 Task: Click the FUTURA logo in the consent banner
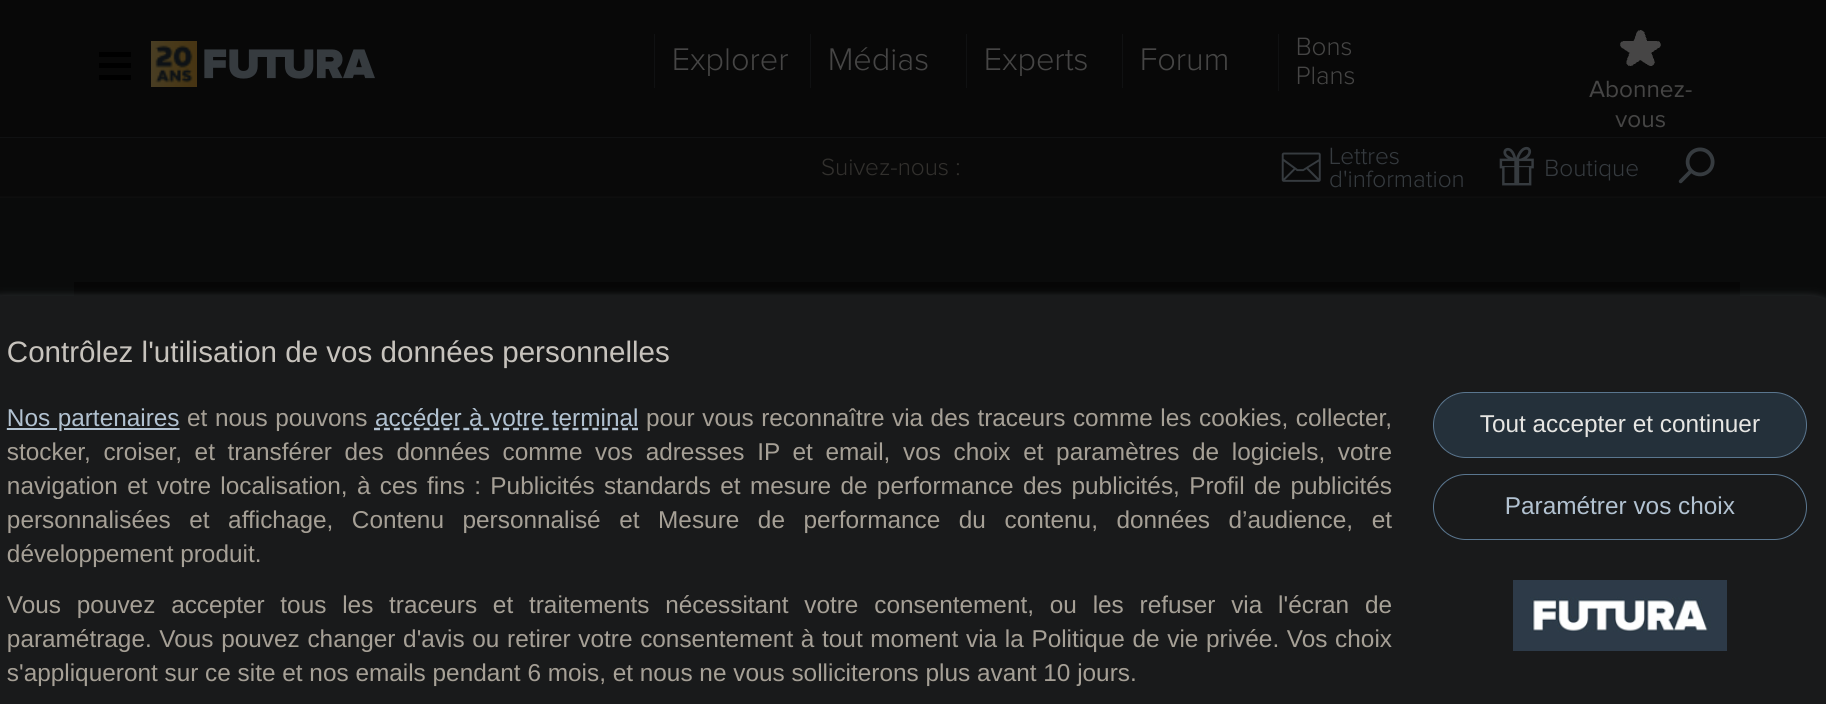point(1619,616)
